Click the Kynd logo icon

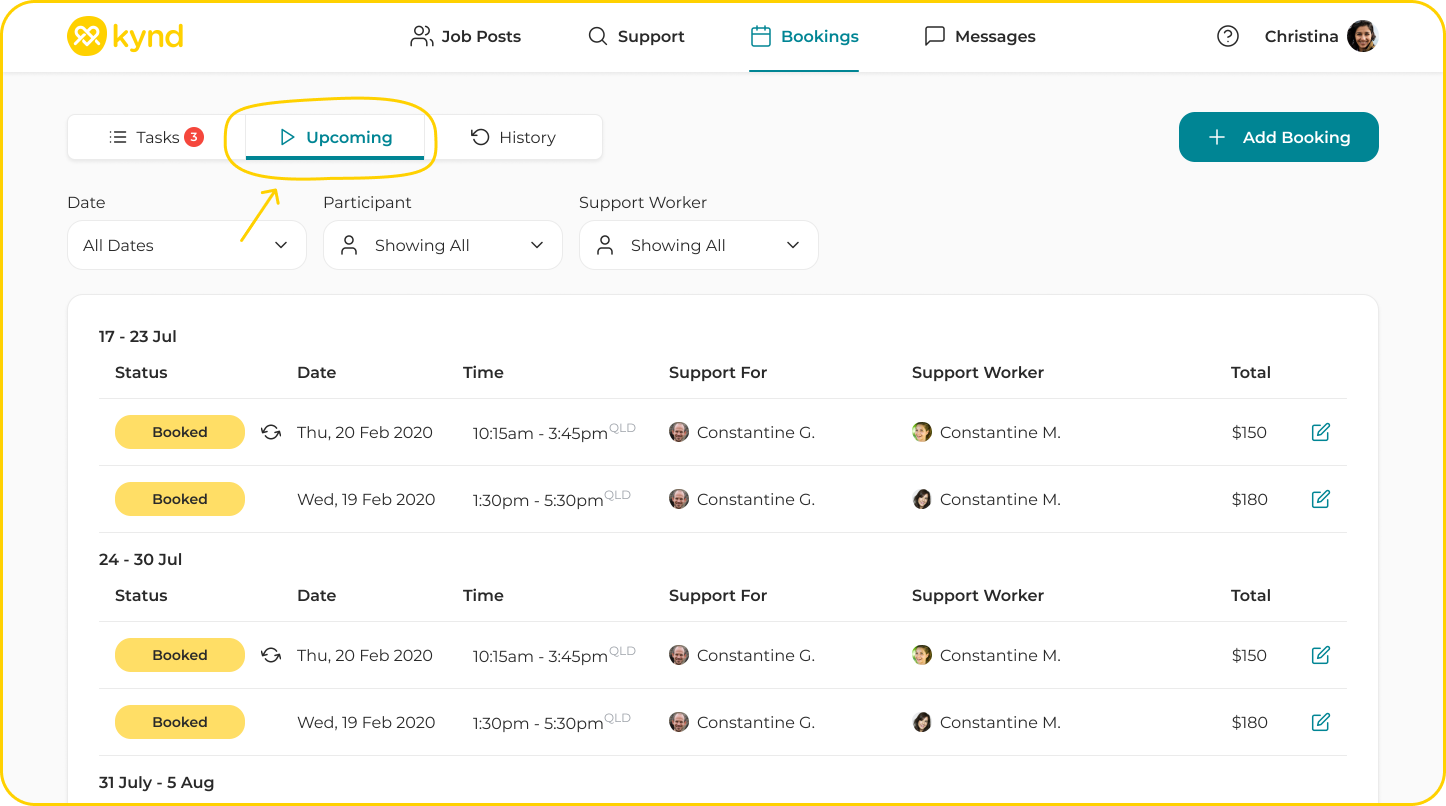[x=87, y=36]
